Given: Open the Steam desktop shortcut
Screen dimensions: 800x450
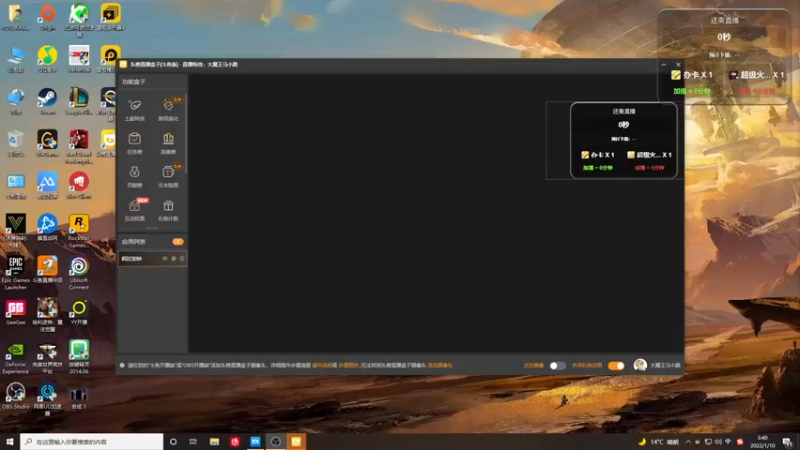Looking at the screenshot, I should point(47,102).
